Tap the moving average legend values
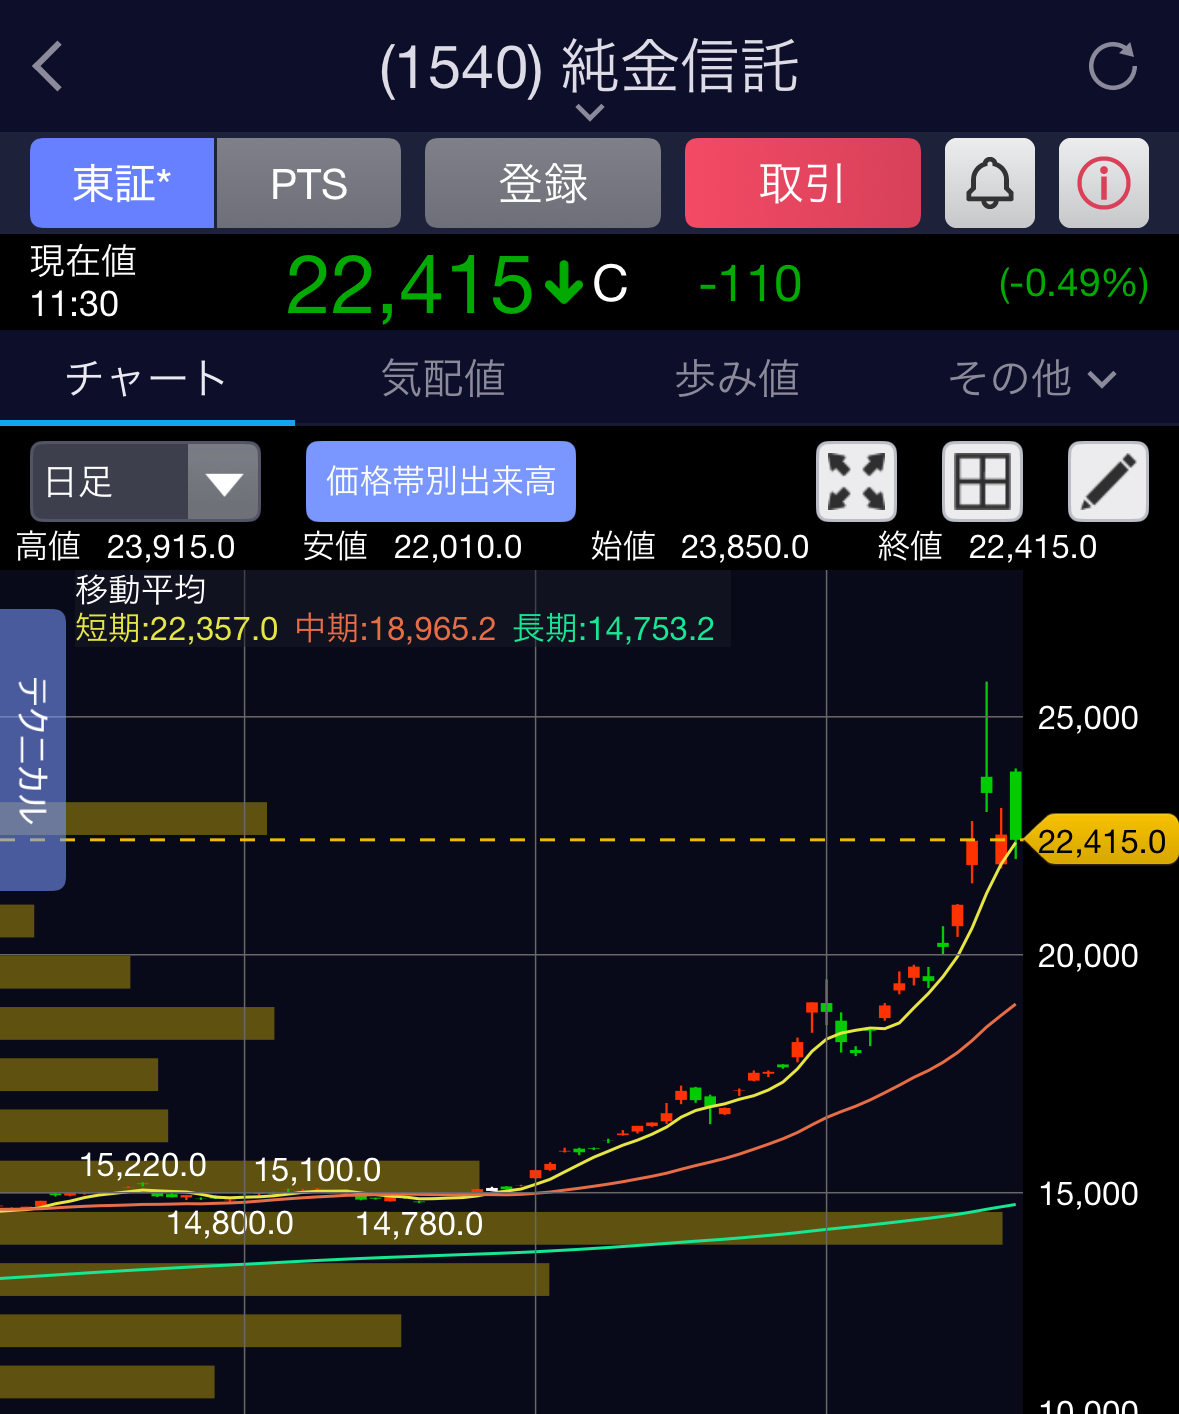Viewport: 1179px width, 1414px height. pos(395,628)
